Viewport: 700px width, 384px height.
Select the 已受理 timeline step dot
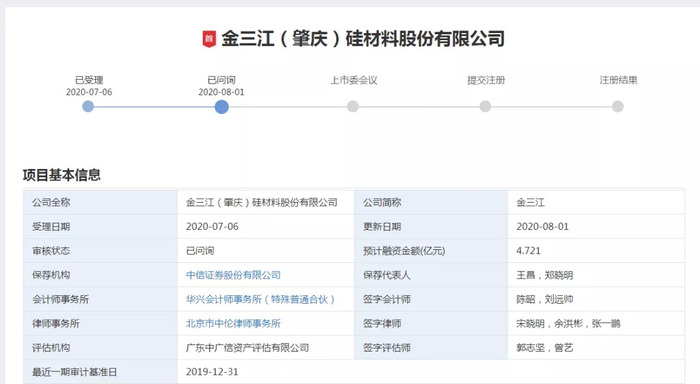pyautogui.click(x=88, y=106)
